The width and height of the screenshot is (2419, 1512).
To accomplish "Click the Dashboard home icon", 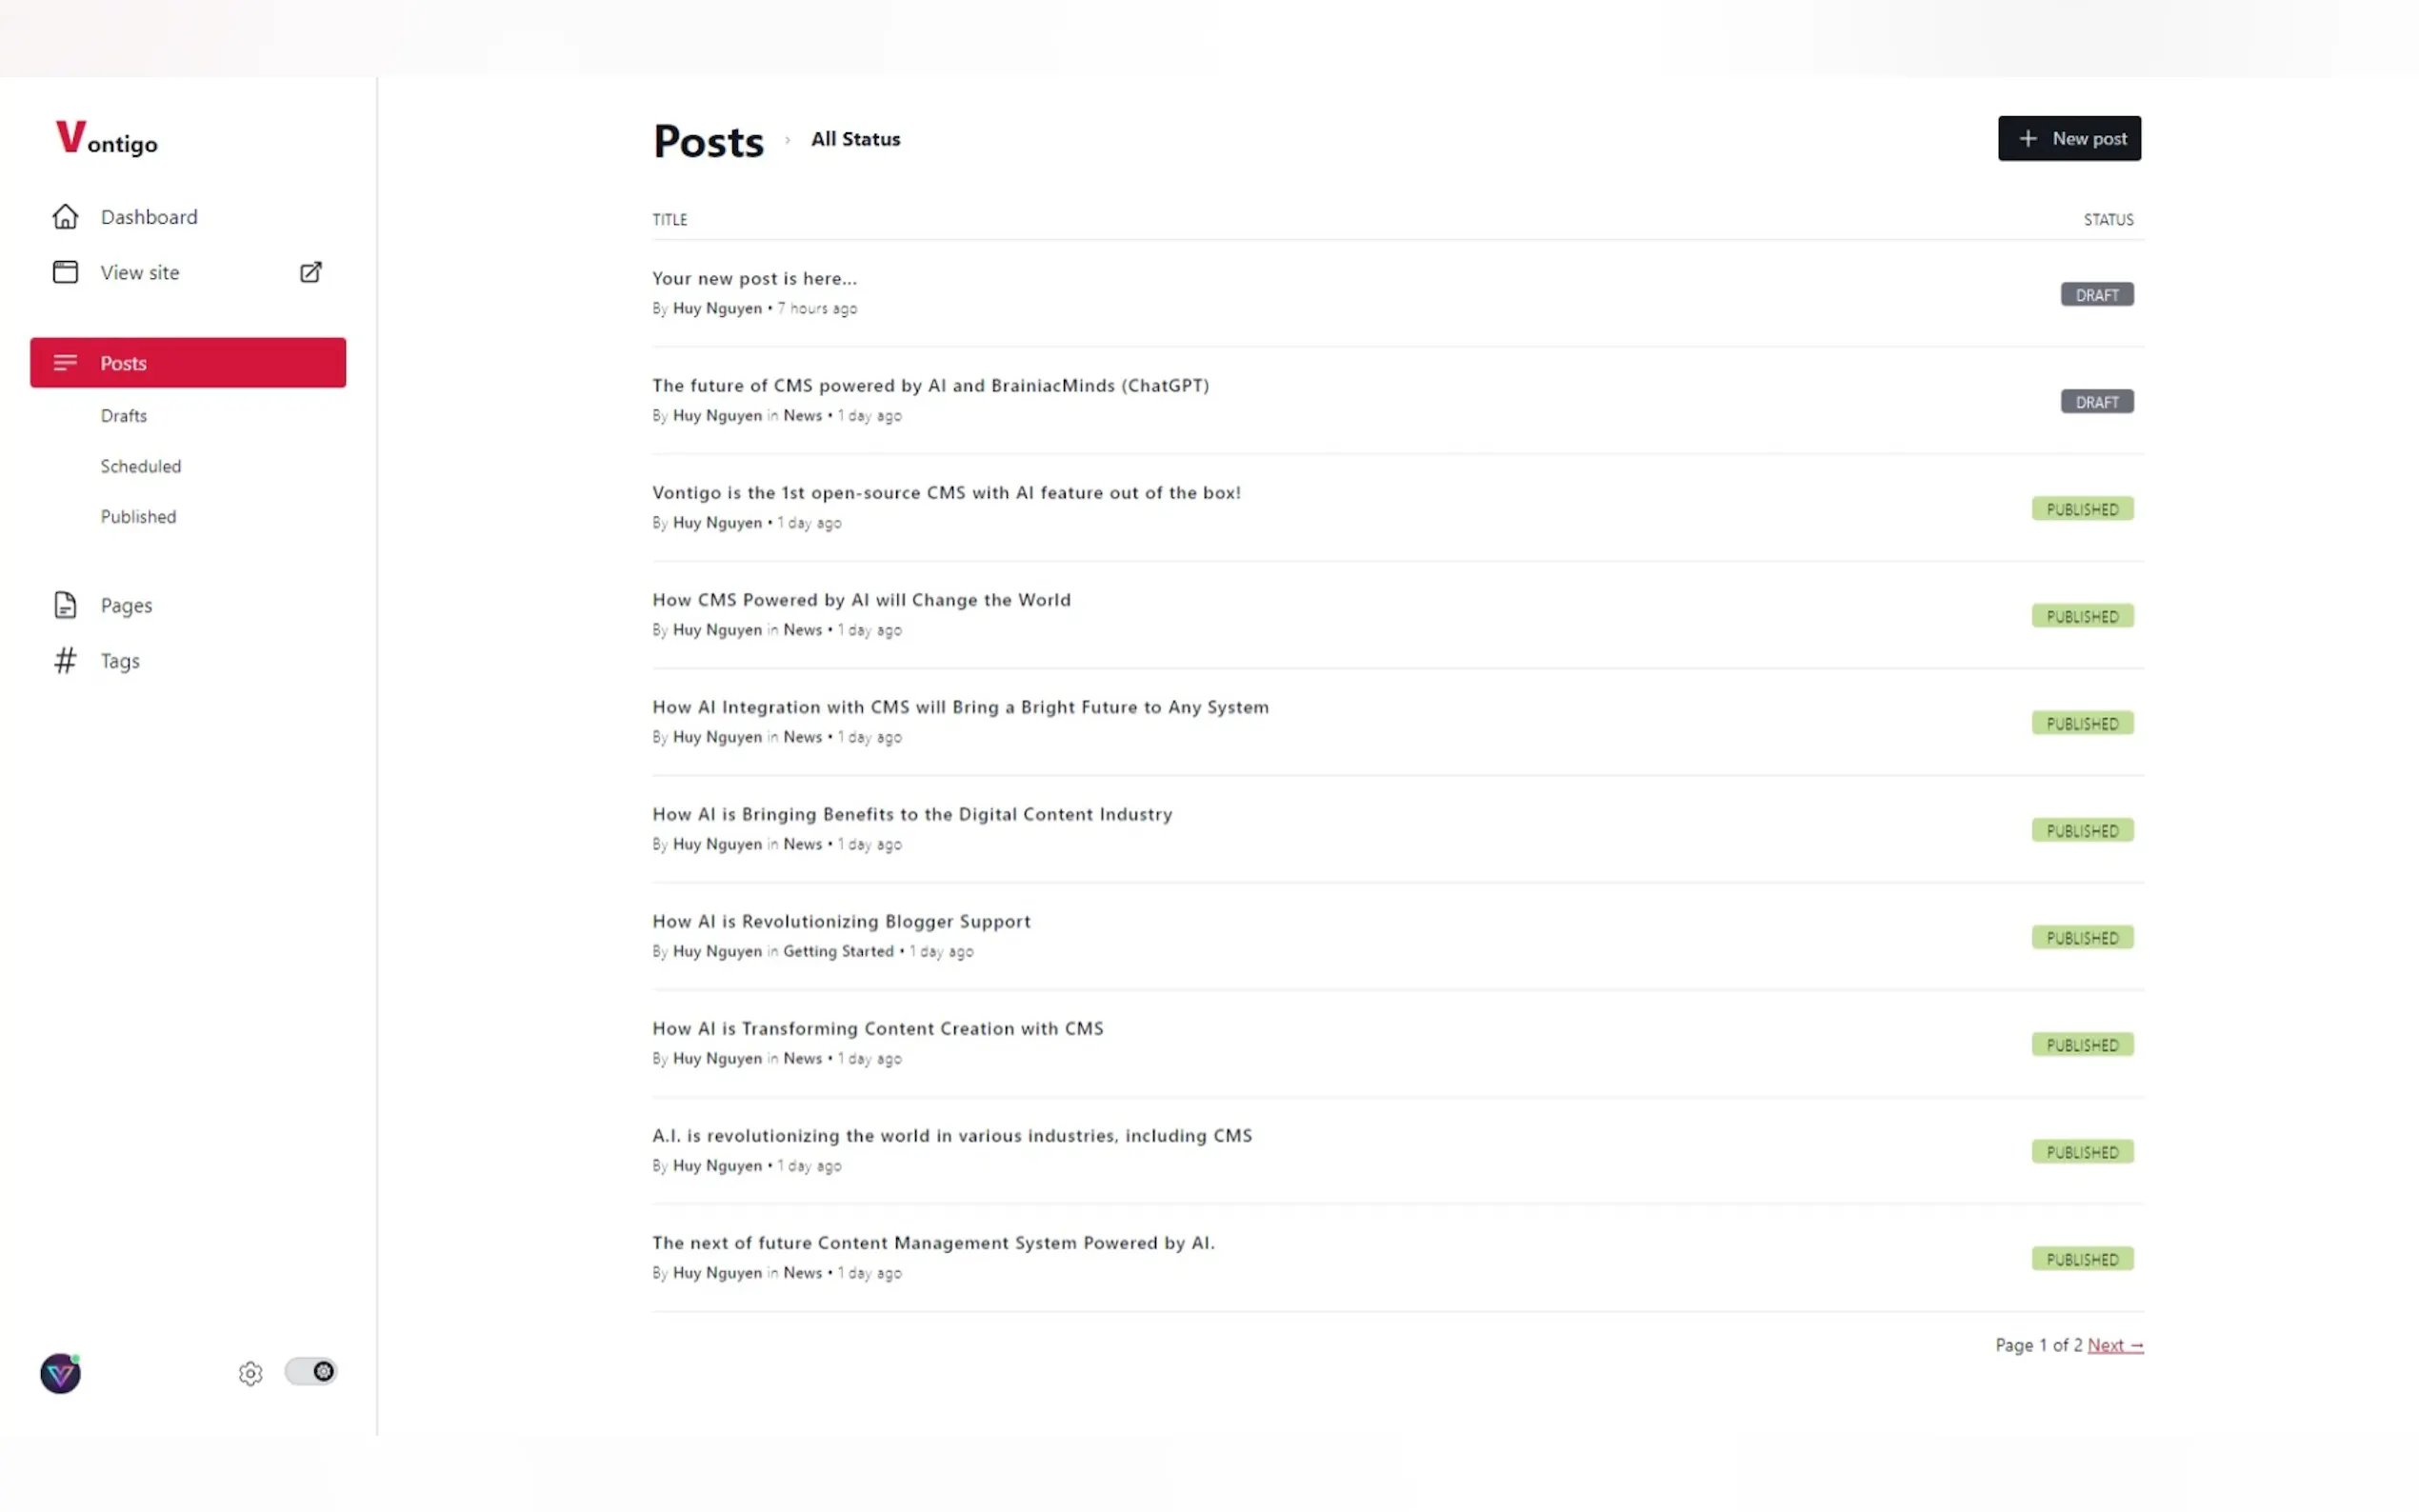I will [x=65, y=217].
